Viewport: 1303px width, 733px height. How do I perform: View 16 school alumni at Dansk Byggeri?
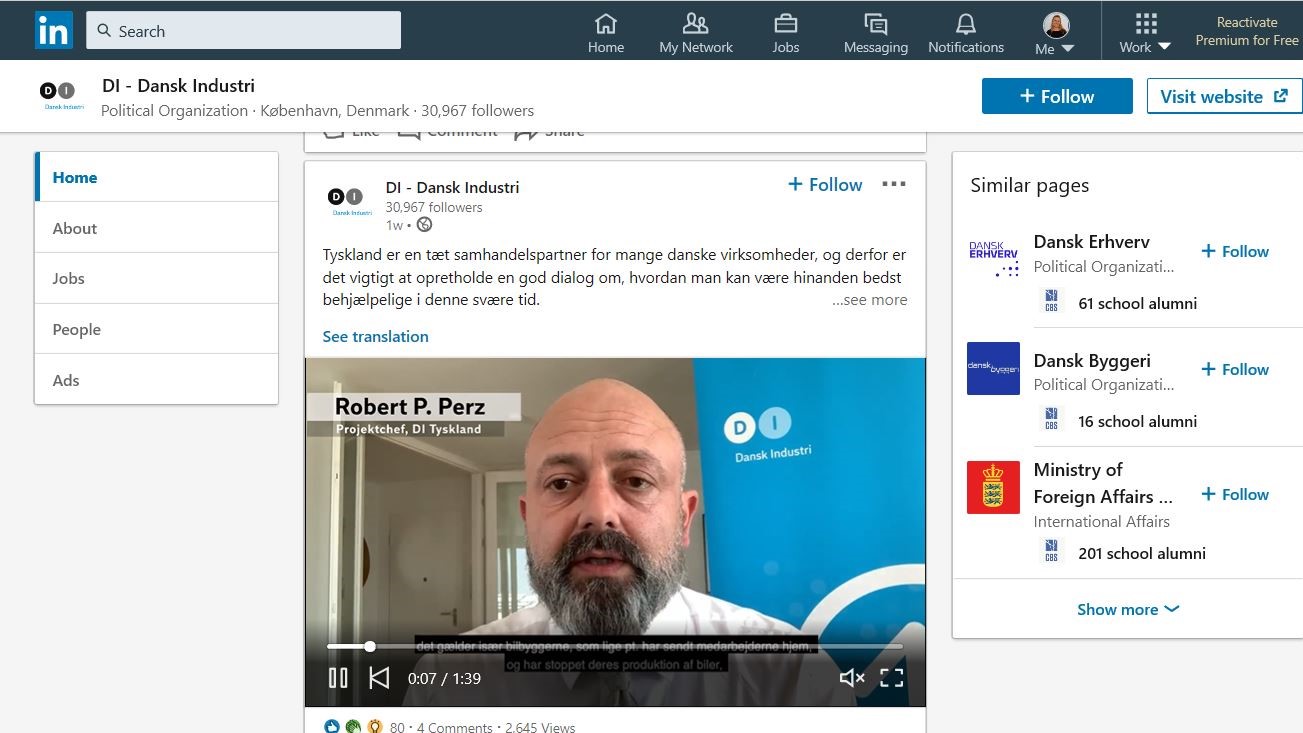pyautogui.click(x=1137, y=421)
